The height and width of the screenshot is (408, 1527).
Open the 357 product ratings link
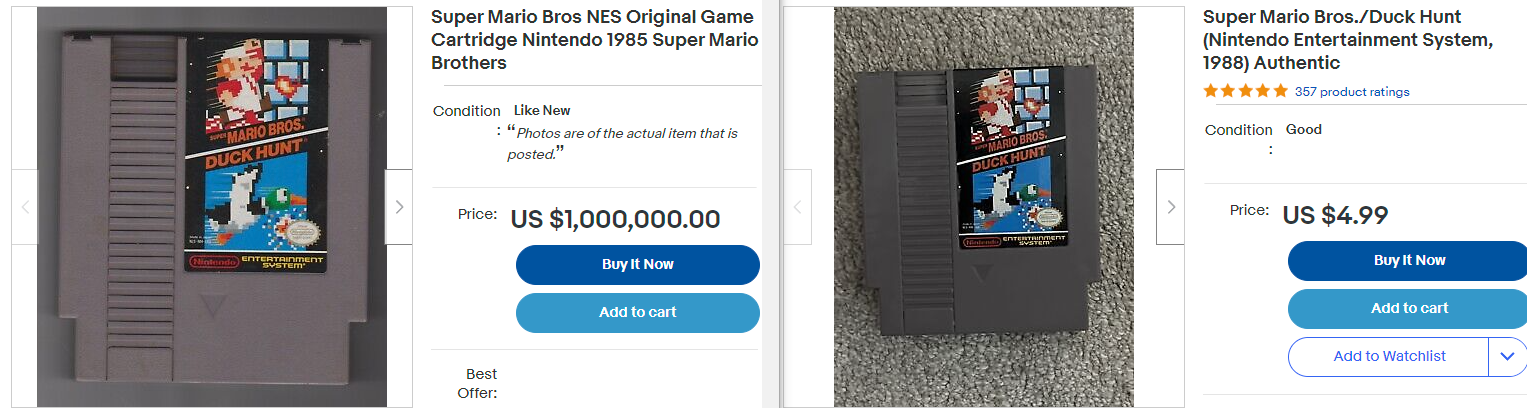coord(1351,92)
